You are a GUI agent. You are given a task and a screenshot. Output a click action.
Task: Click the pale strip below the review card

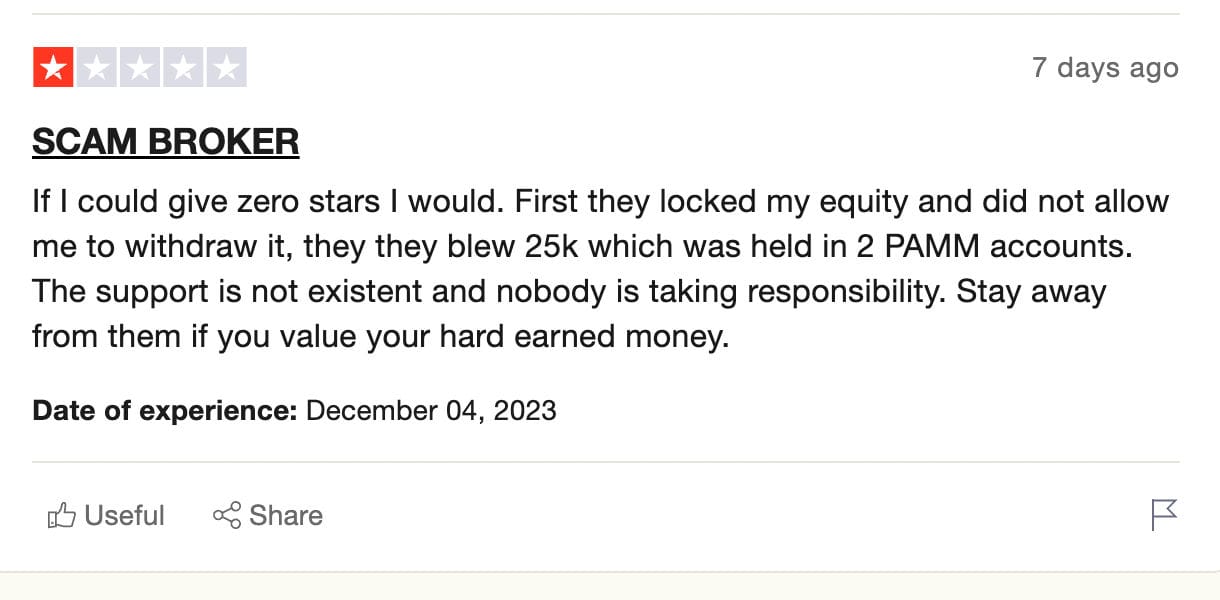coord(610,587)
